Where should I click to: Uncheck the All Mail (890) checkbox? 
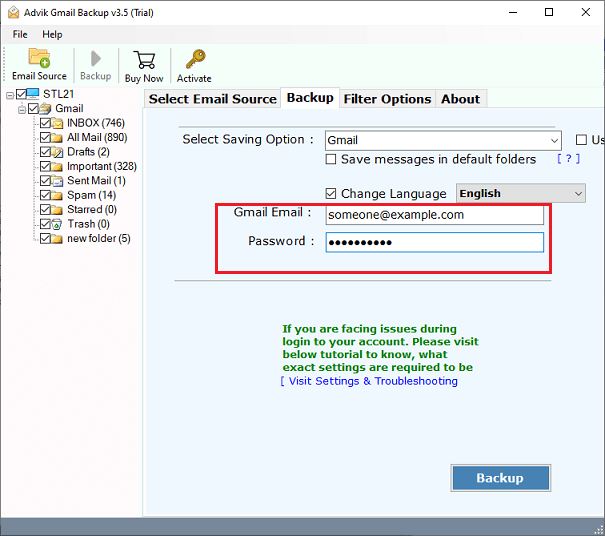tap(45, 137)
